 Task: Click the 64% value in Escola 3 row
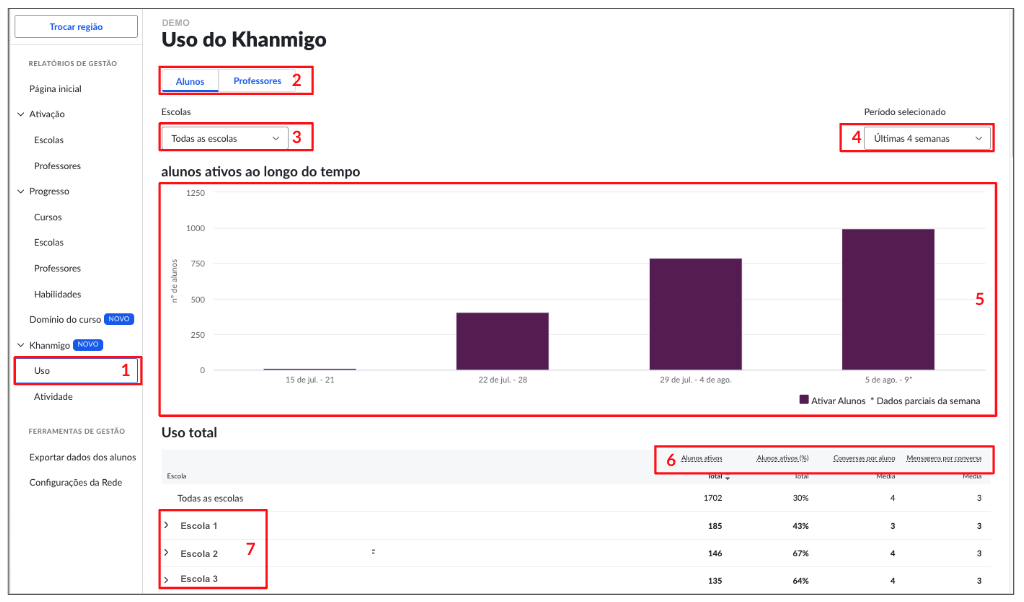[801, 580]
